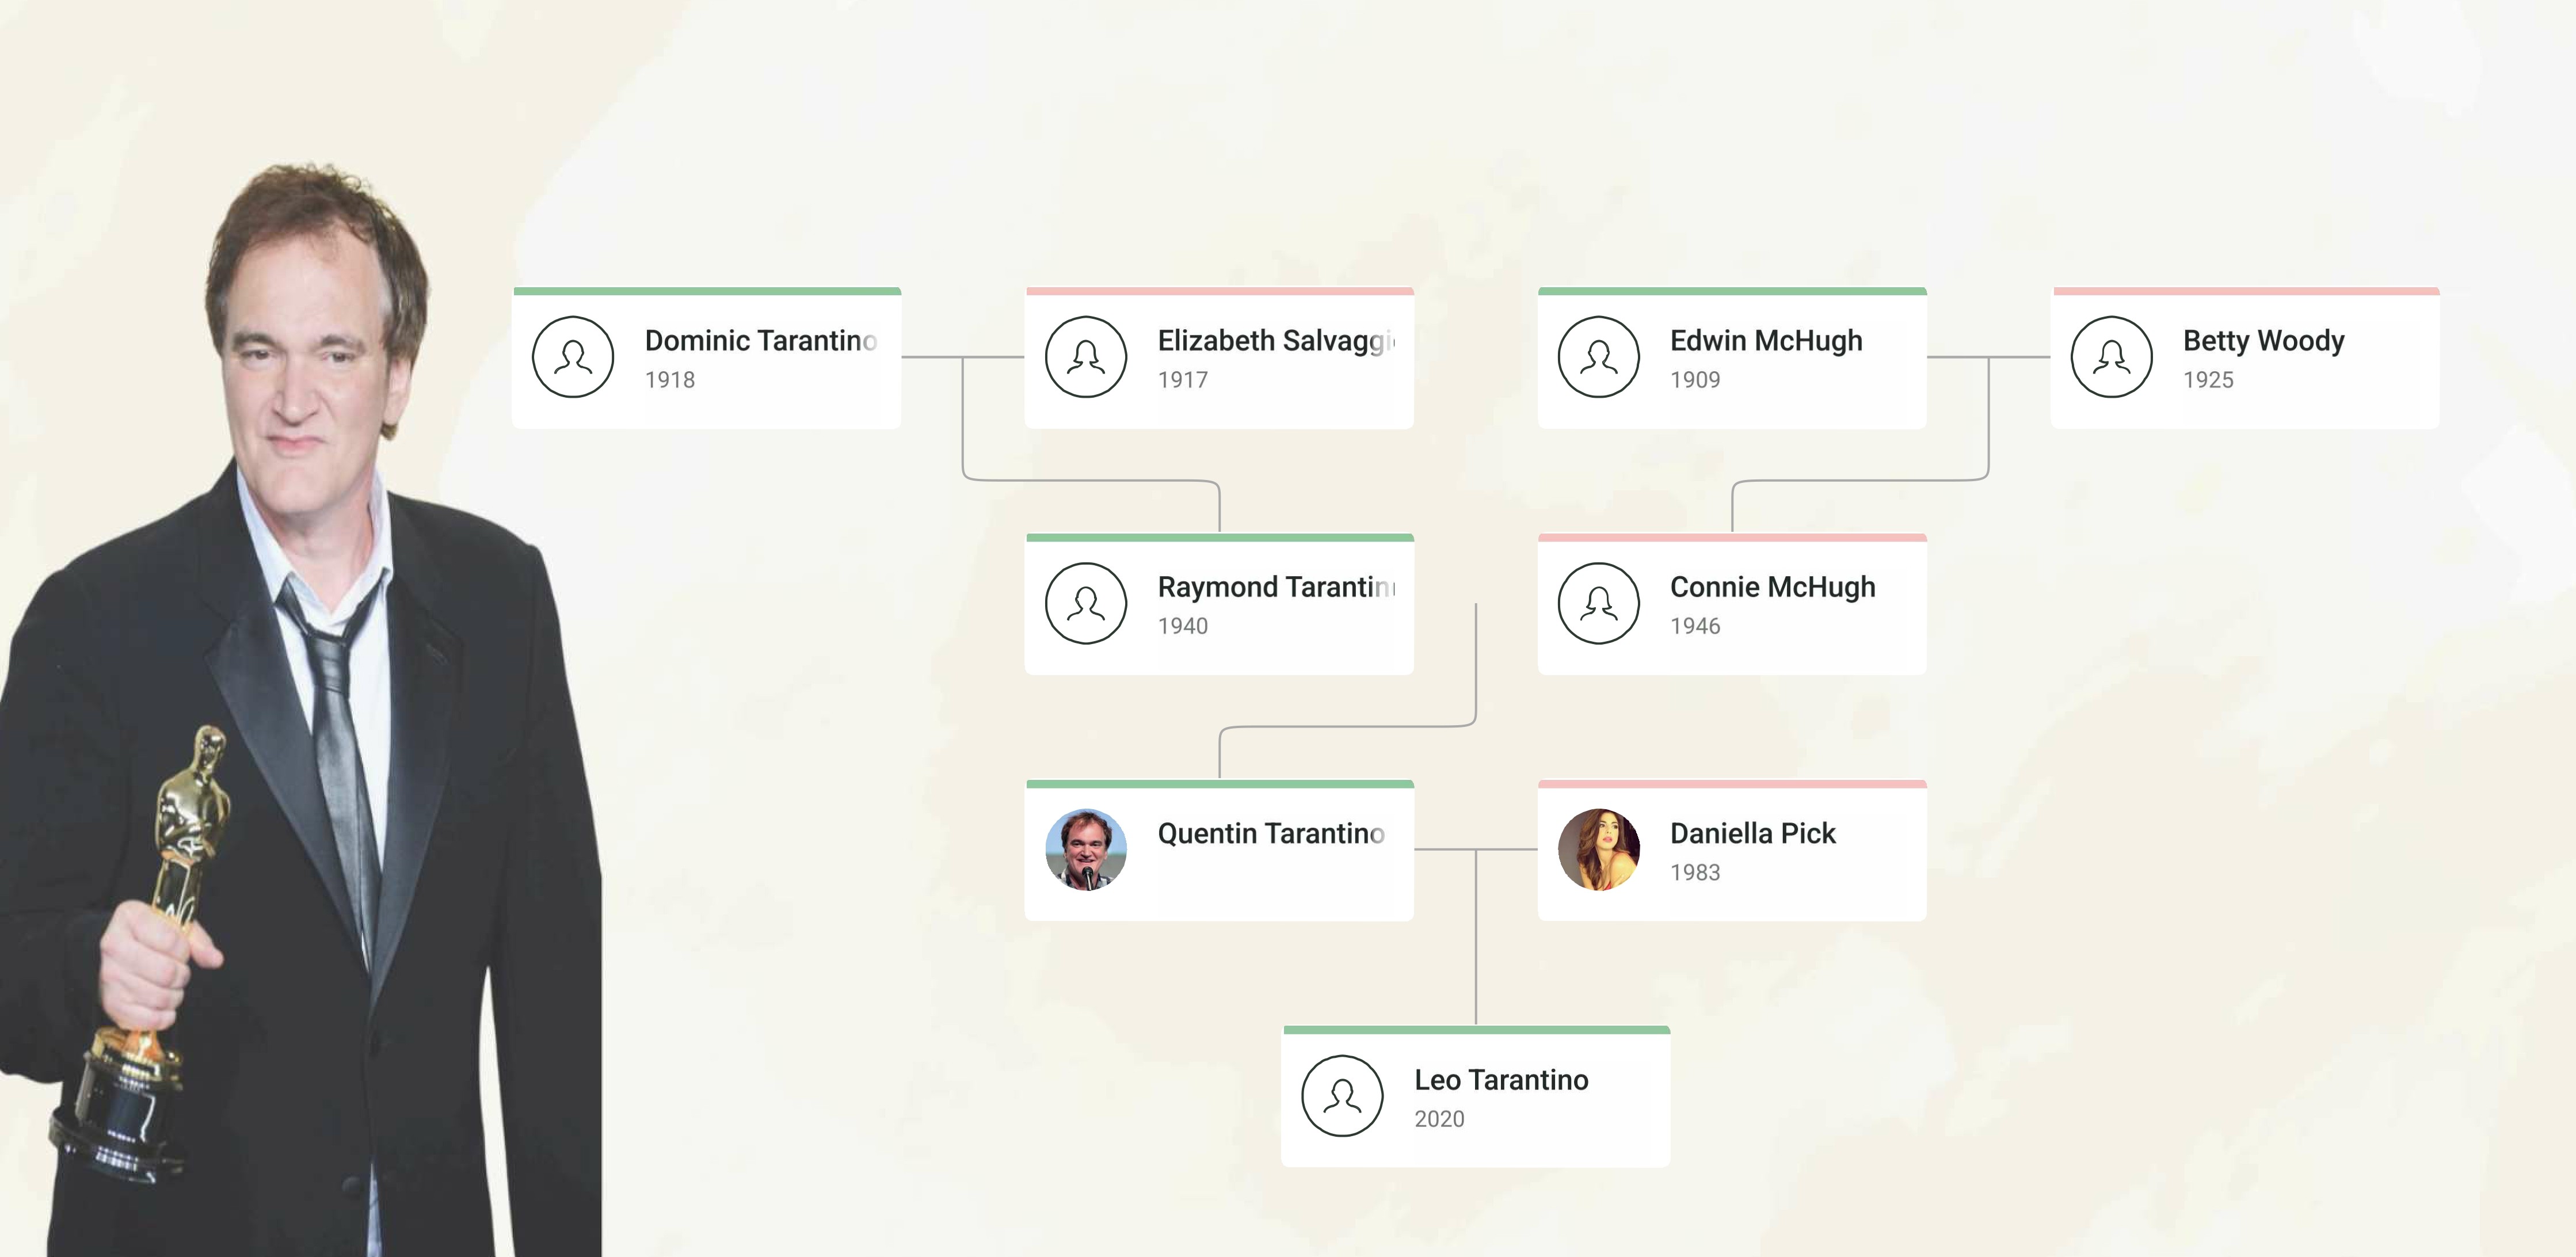Image resolution: width=2576 pixels, height=1257 pixels.
Task: Click the Quentin Tarantino name text
Action: (1271, 833)
